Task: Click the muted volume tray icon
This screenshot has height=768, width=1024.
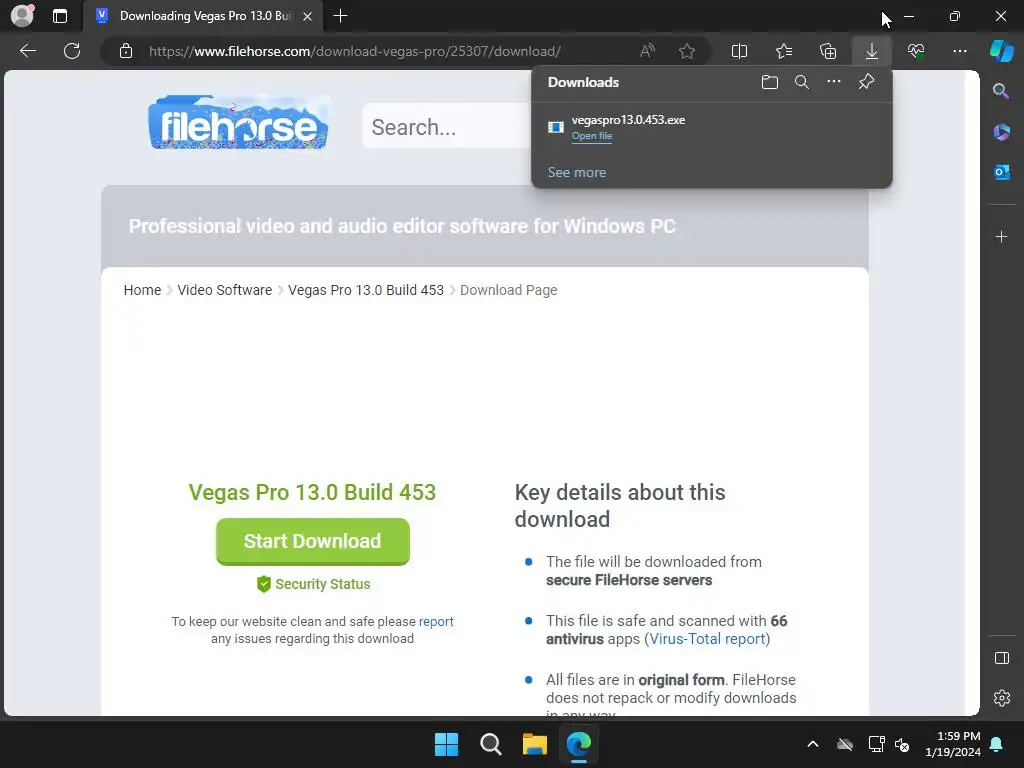Action: click(903, 744)
